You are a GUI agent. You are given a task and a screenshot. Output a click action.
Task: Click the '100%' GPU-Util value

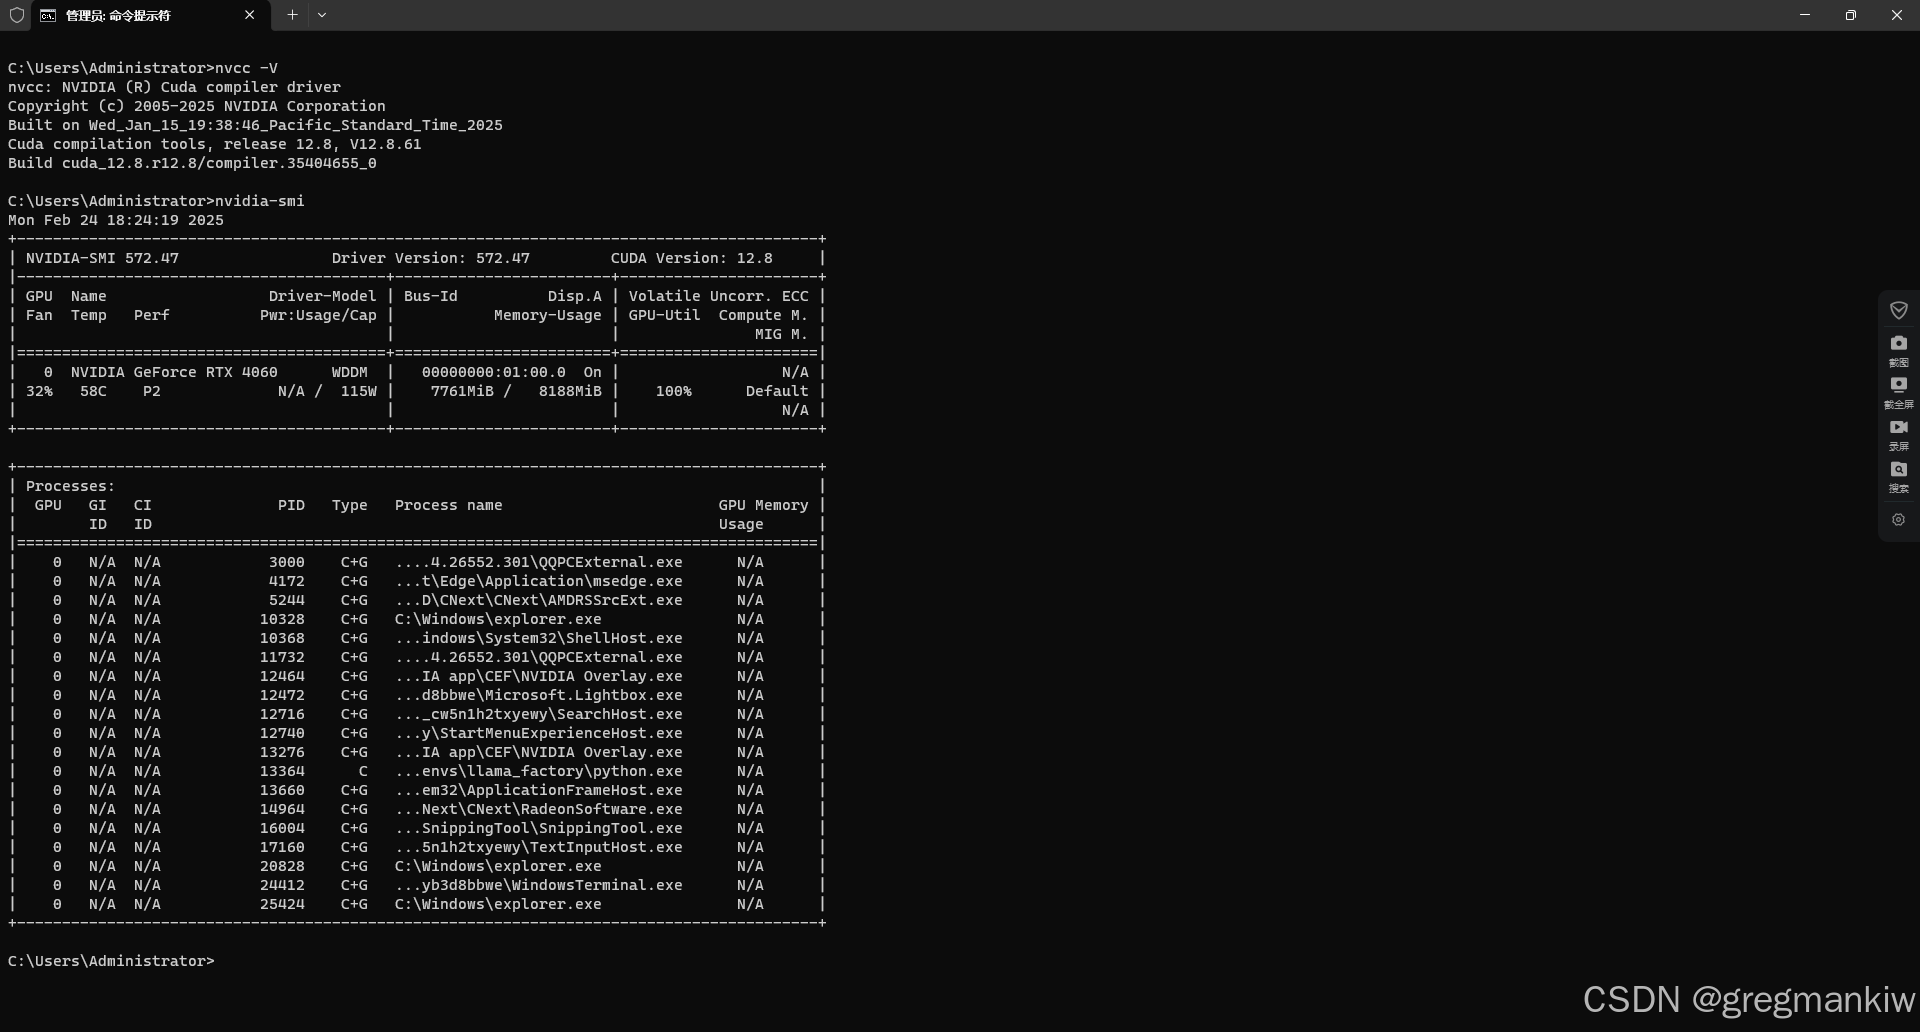674,391
